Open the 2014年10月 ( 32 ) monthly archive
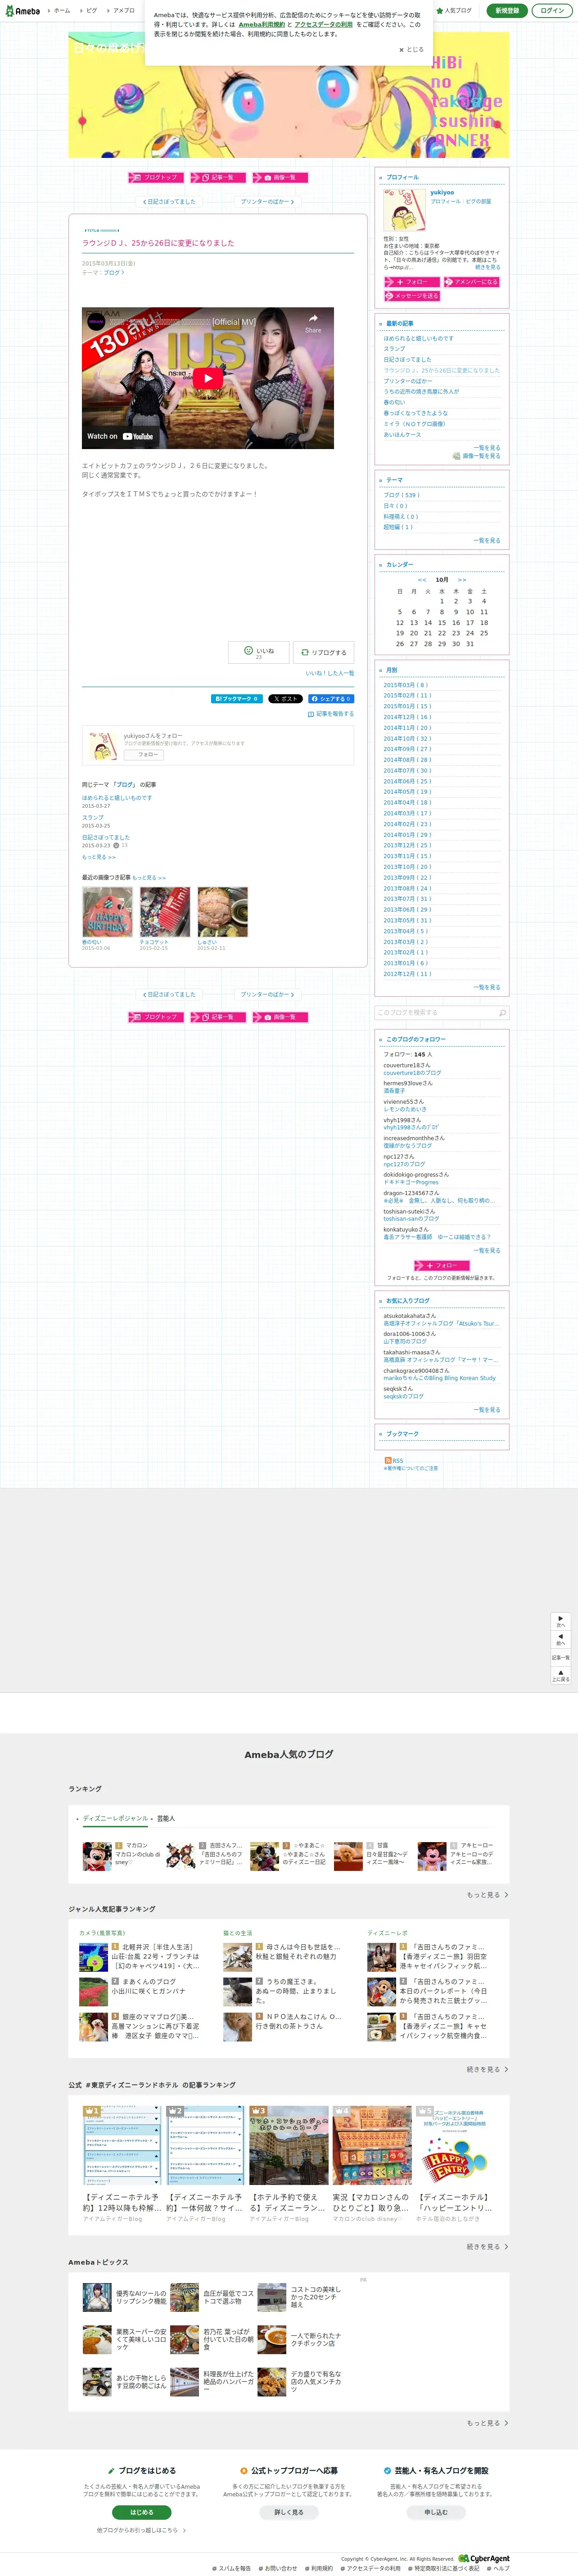578x2576 pixels. click(x=407, y=738)
